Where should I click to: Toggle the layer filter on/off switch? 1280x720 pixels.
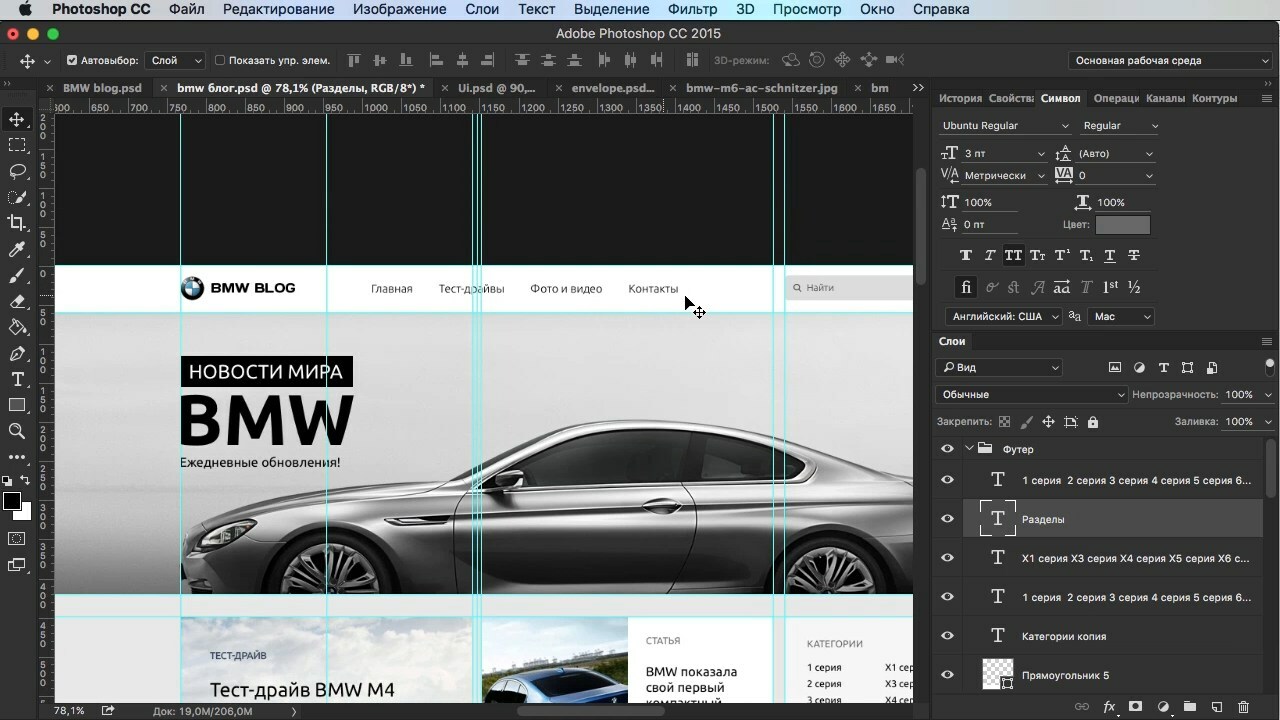coord(1270,366)
